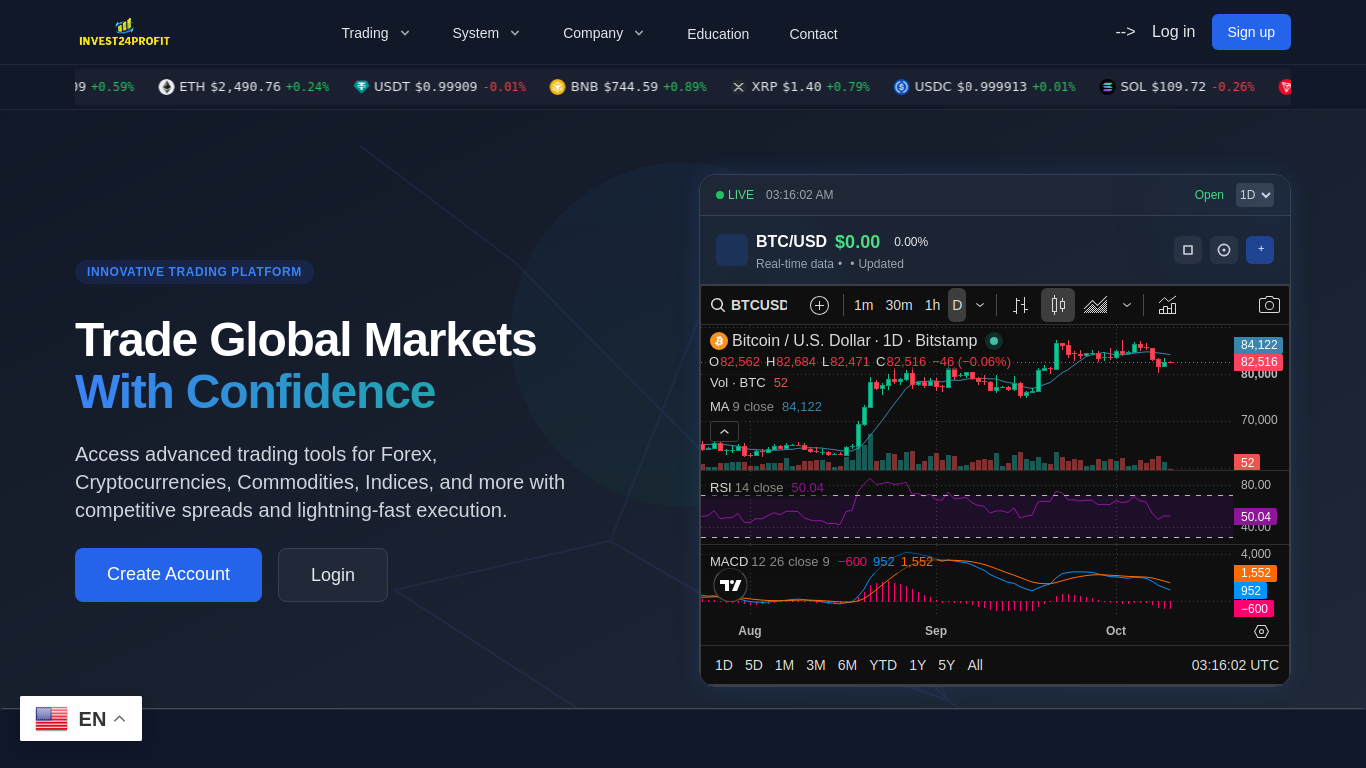The width and height of the screenshot is (1366, 768).
Task: Click the BNB coin icon in ticker
Action: click(558, 87)
